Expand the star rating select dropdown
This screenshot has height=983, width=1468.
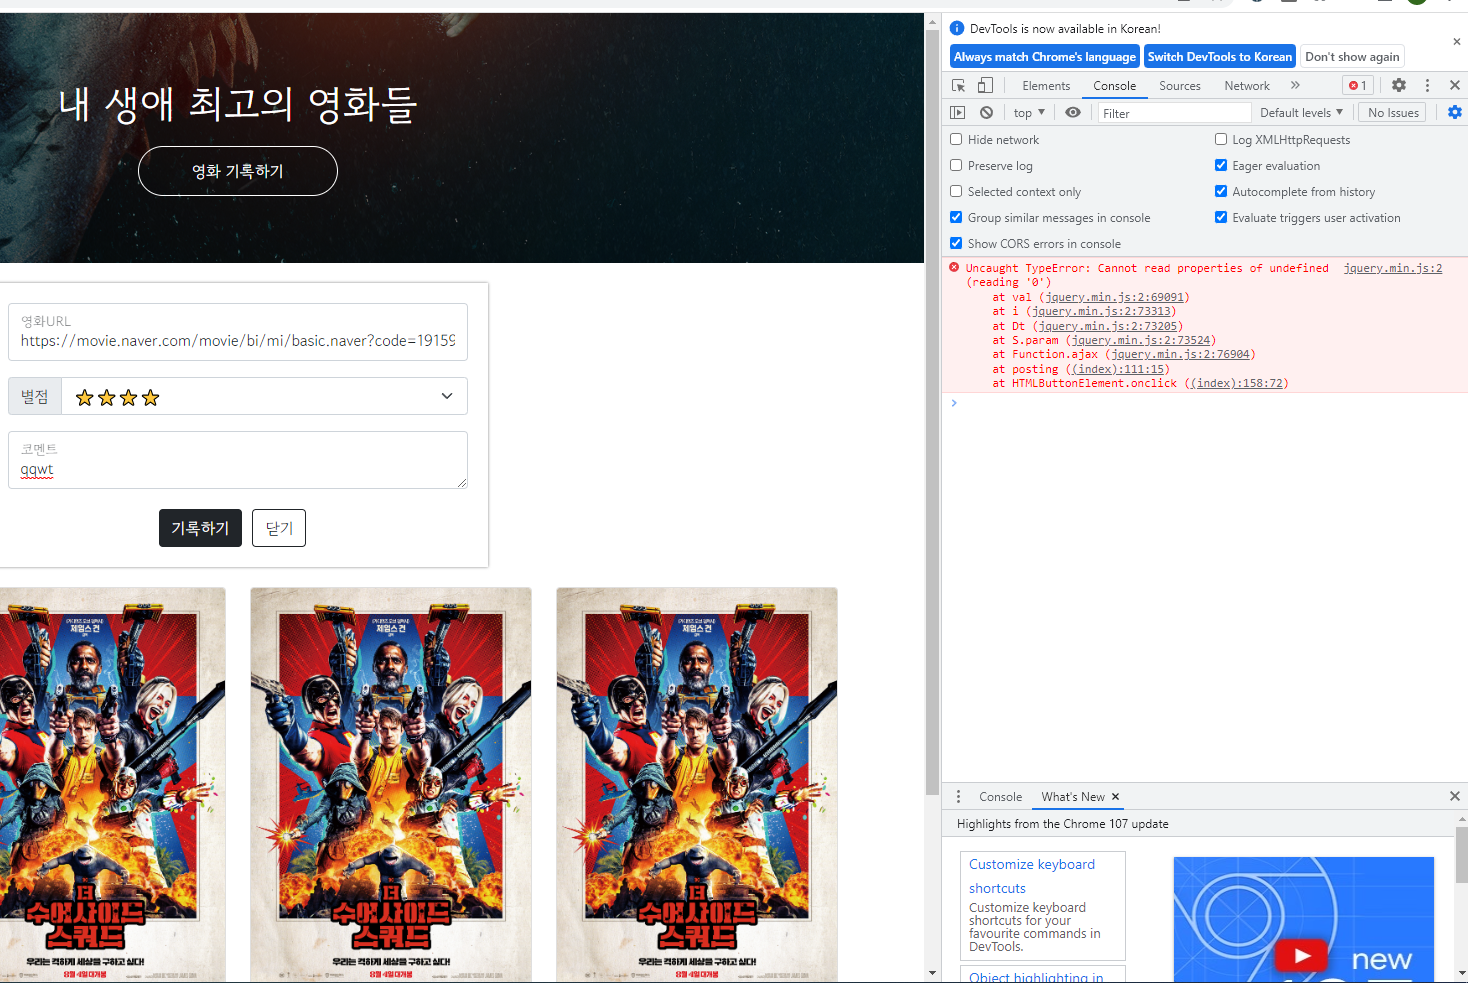pos(264,396)
